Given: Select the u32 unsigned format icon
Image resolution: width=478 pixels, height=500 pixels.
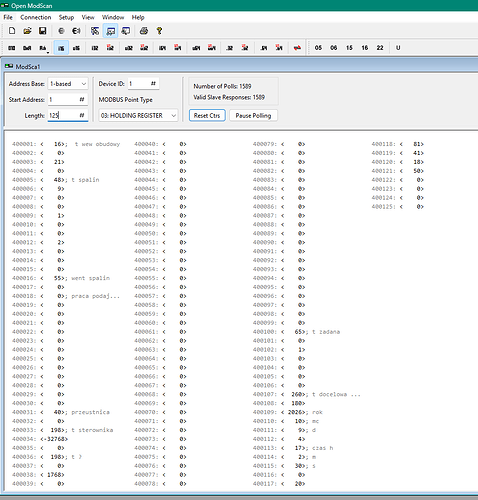Looking at the screenshot, I should click(129, 48).
